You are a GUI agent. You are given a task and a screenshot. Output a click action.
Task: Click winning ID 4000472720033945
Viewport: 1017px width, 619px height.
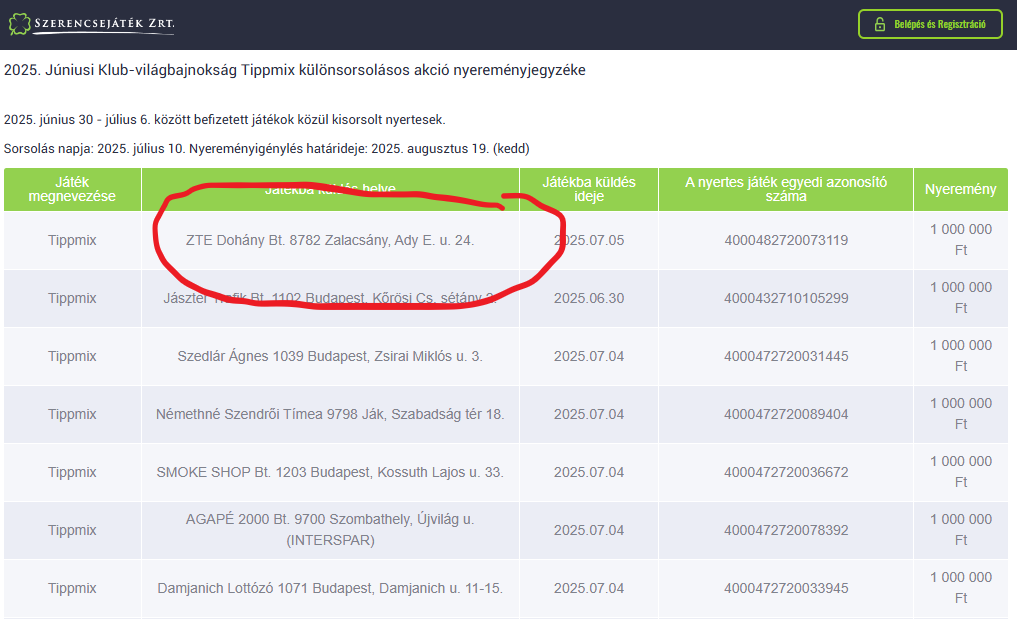coord(786,589)
